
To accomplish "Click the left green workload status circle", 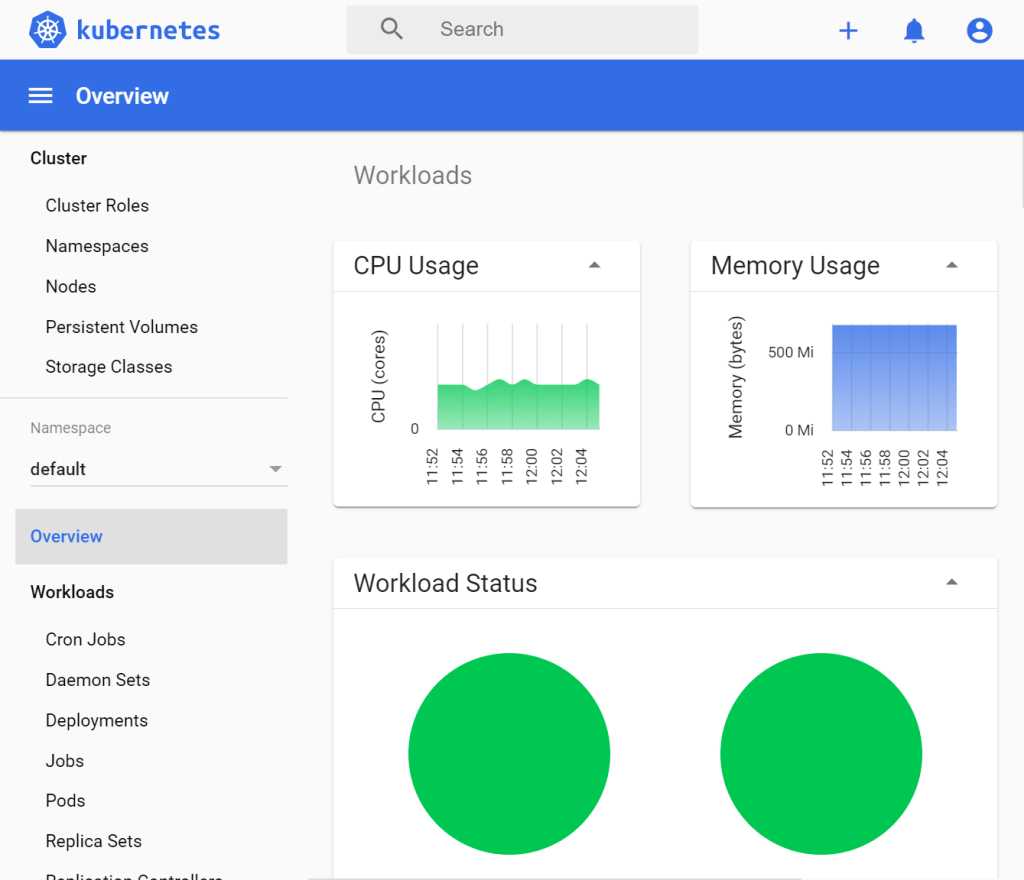I will click(x=509, y=754).
